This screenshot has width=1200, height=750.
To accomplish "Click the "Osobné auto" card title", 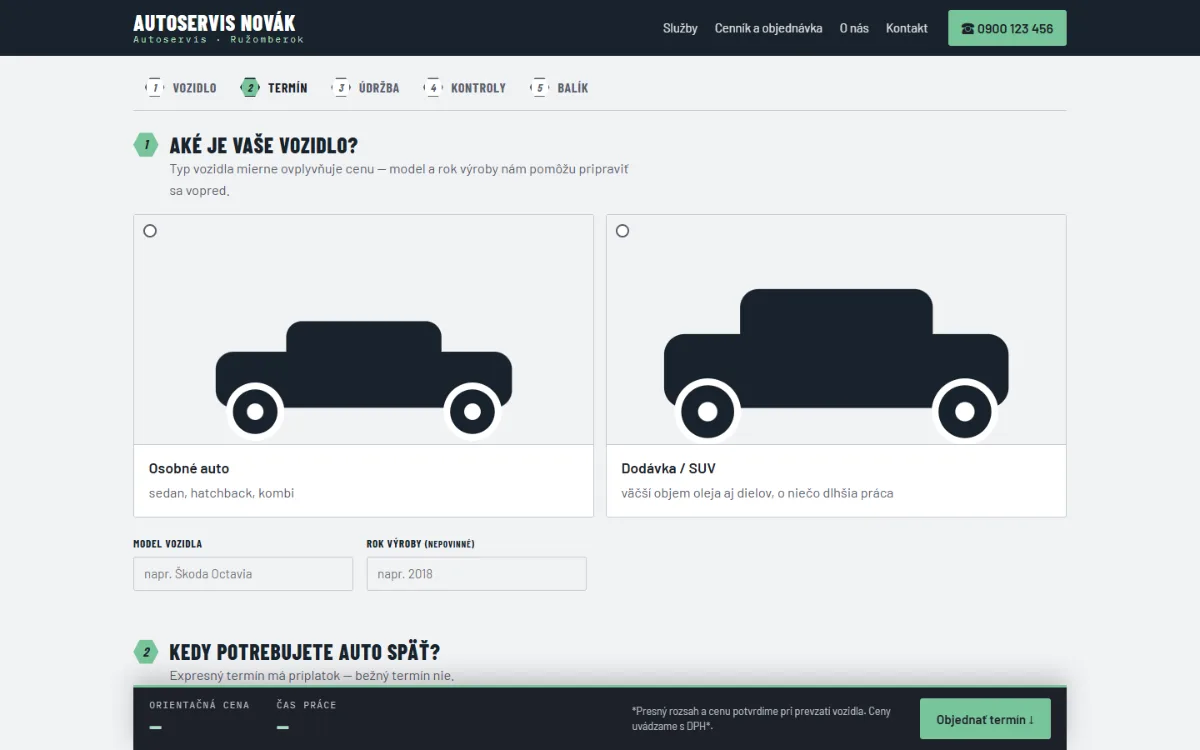I will (x=189, y=468).
